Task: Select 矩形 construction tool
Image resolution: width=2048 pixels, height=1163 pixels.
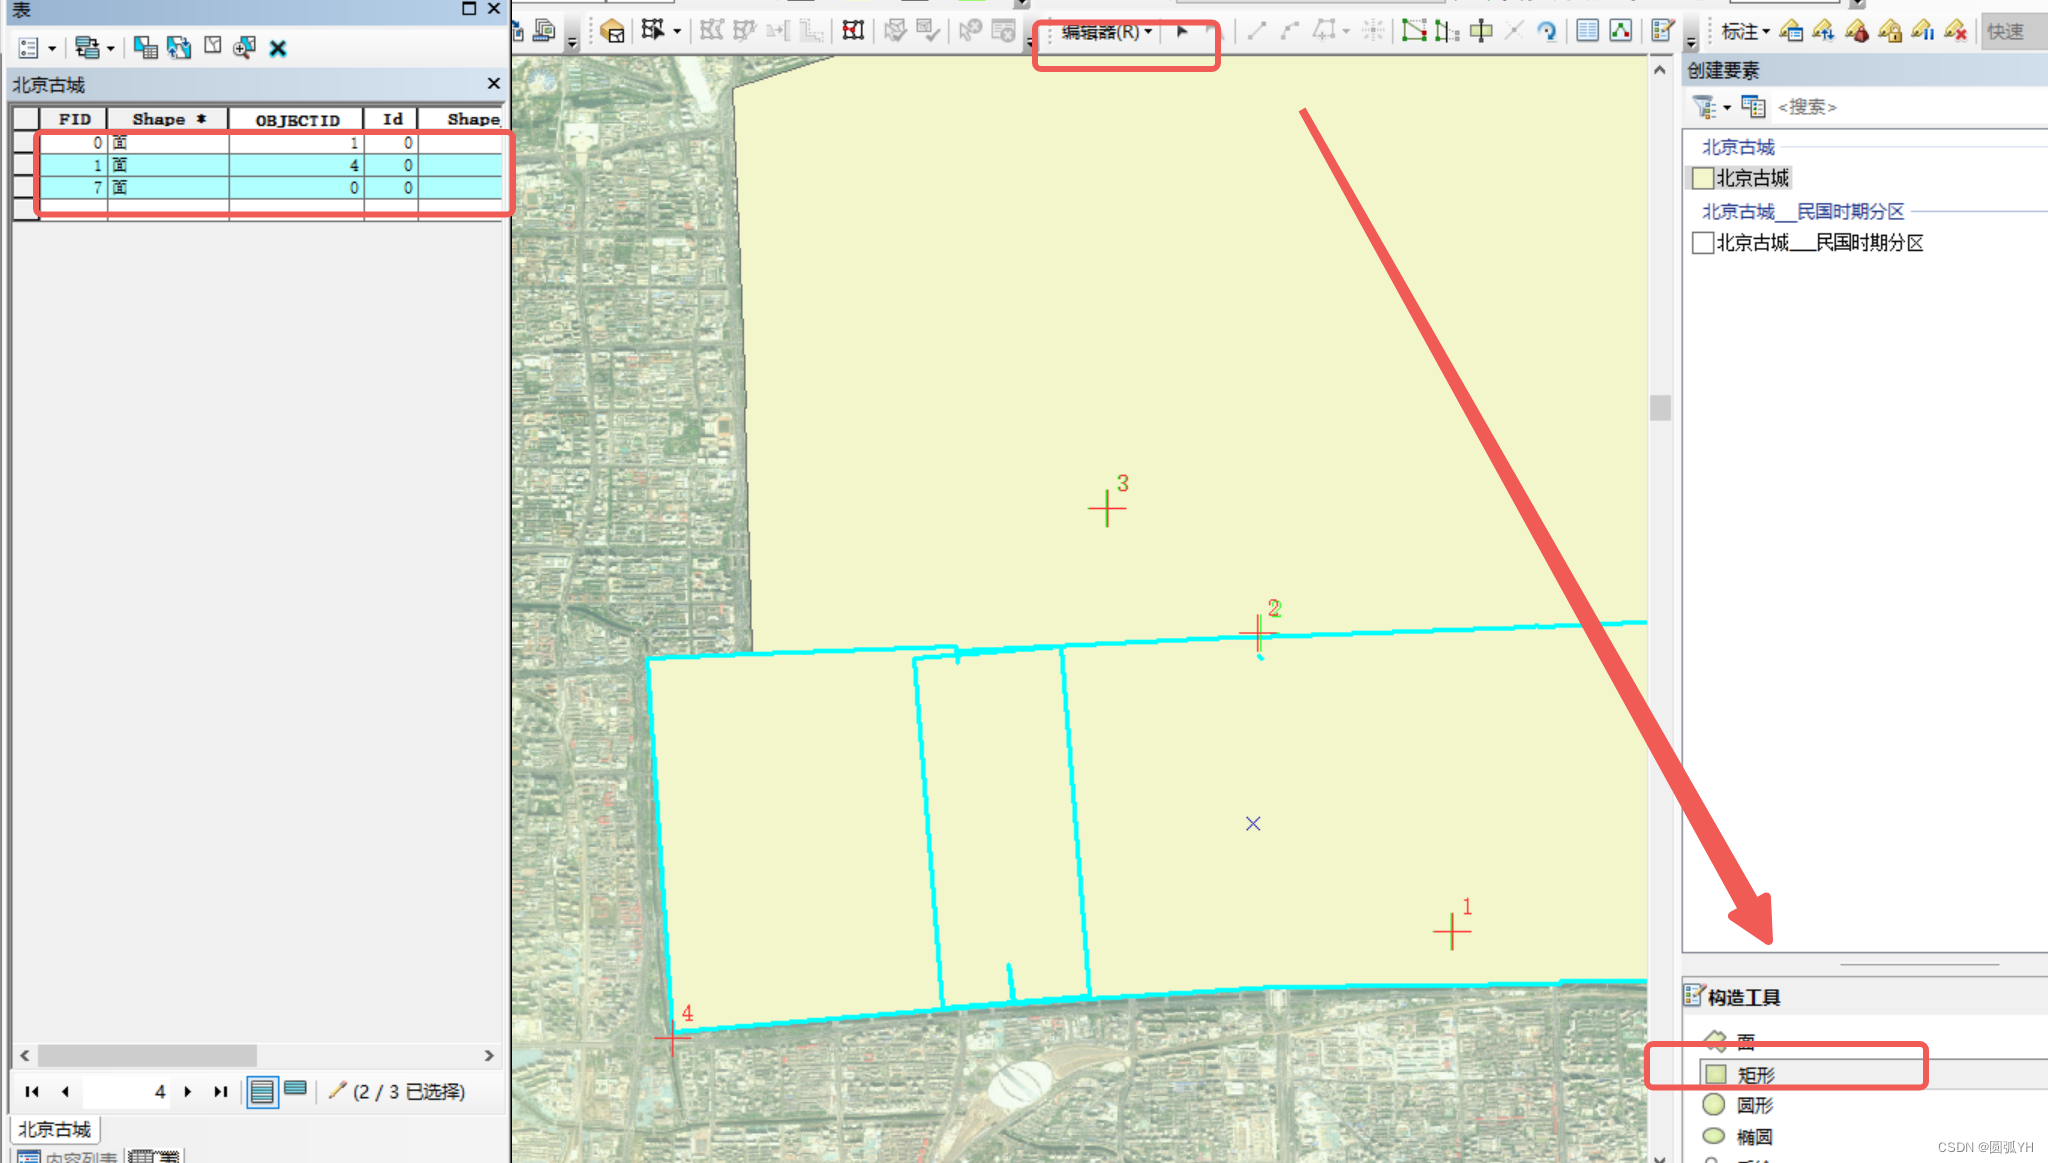Action: pyautogui.click(x=1755, y=1075)
